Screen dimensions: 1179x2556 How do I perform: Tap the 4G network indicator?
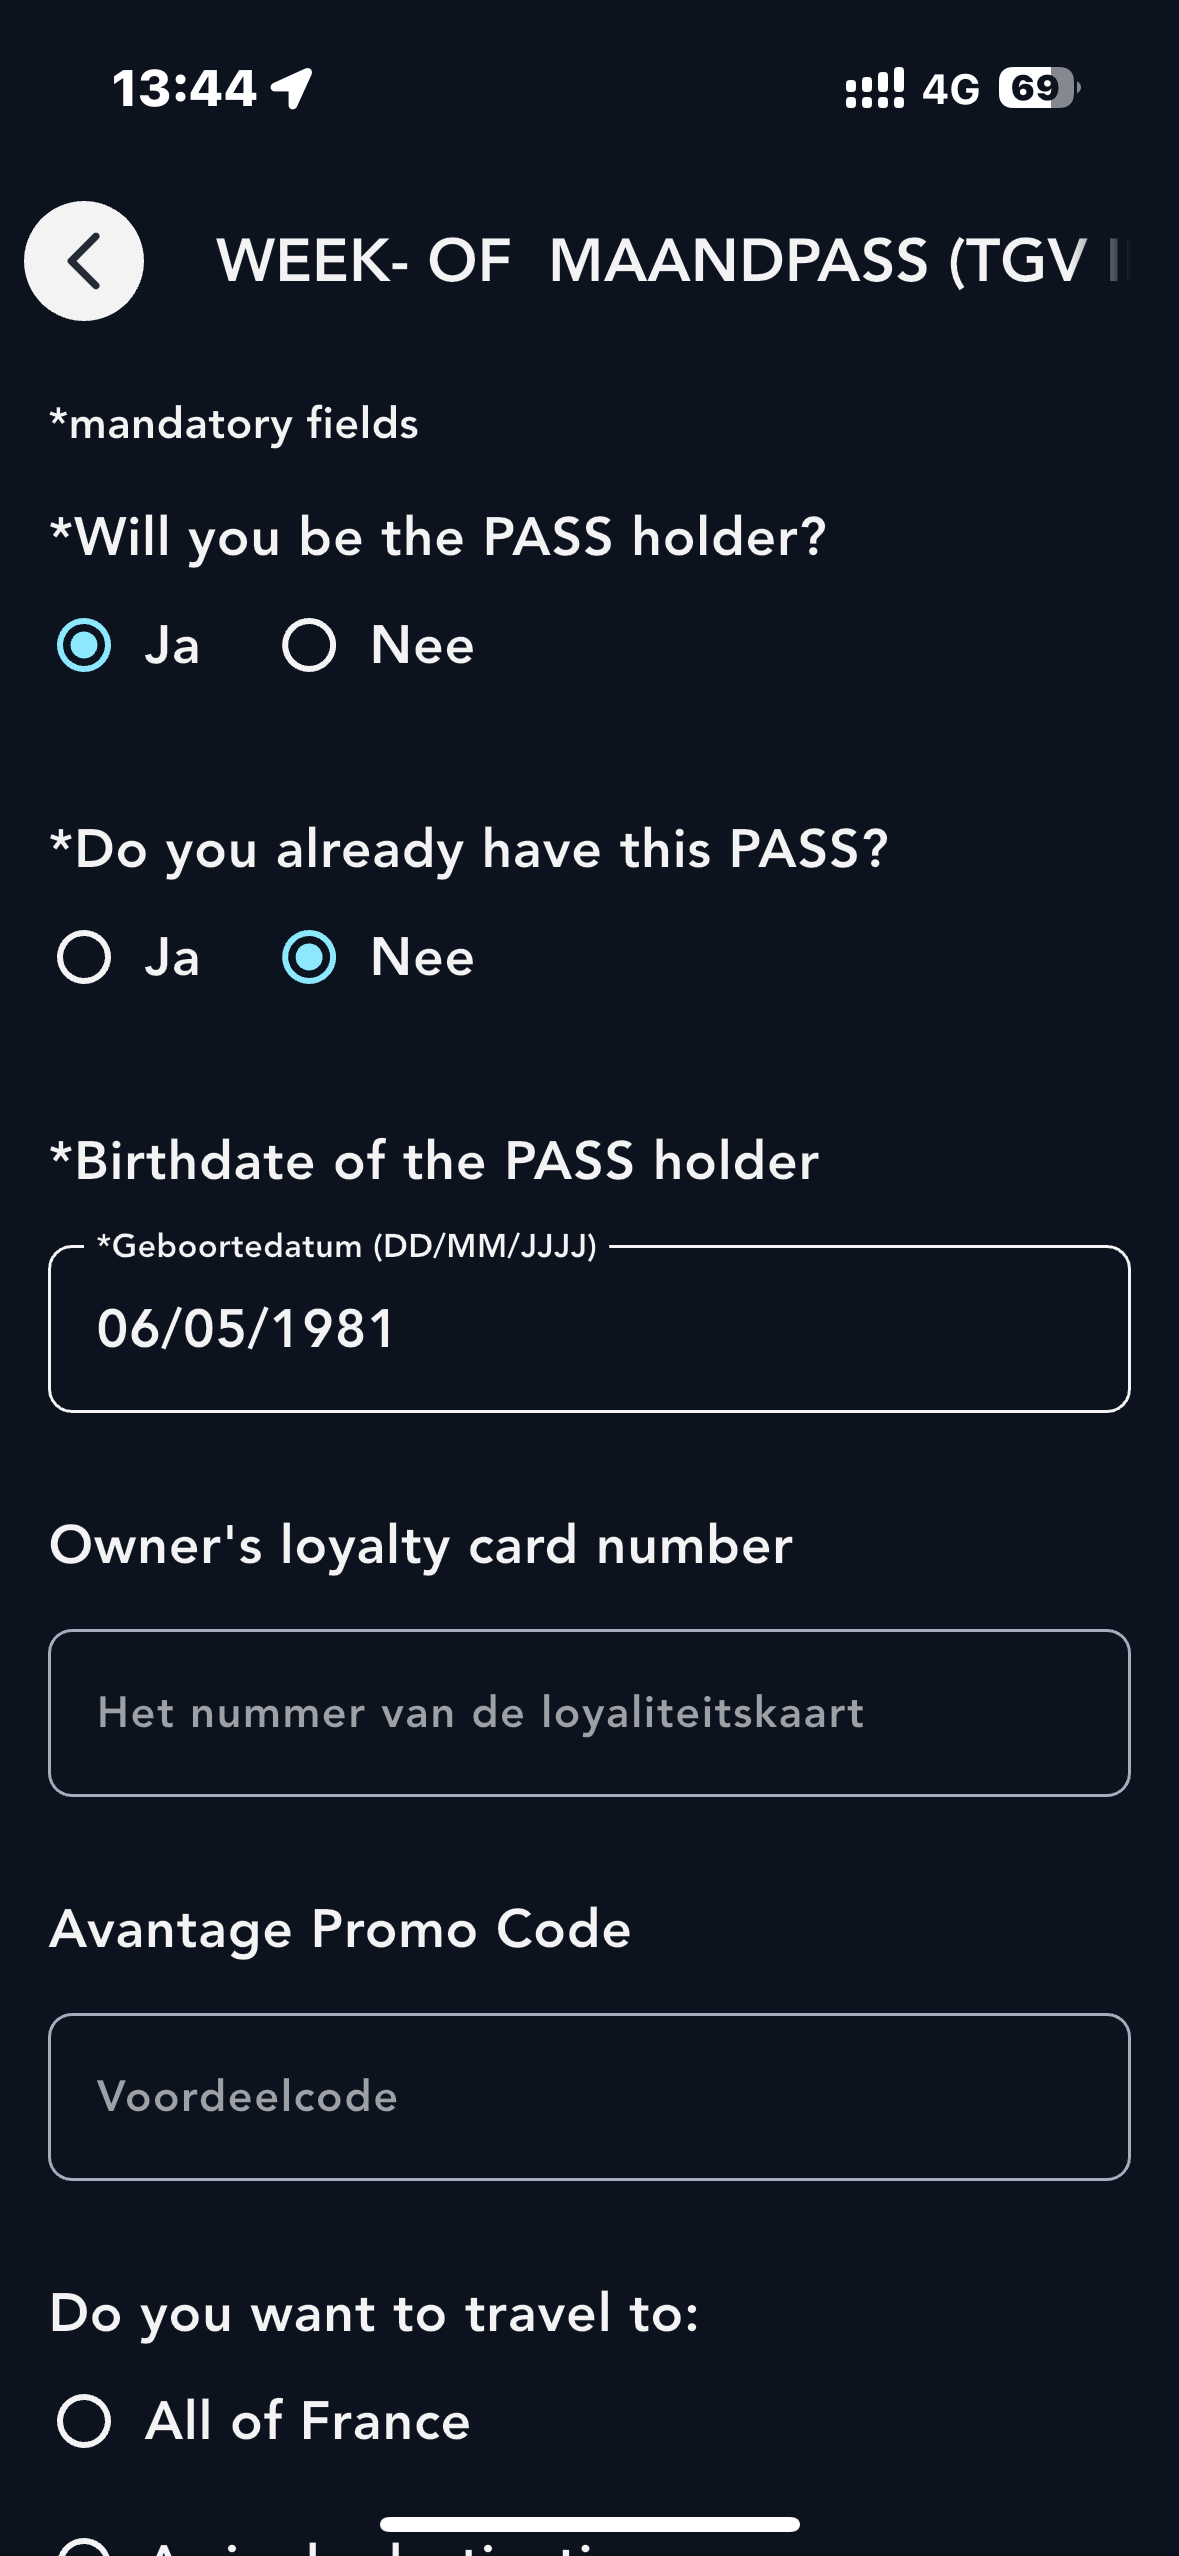point(950,90)
